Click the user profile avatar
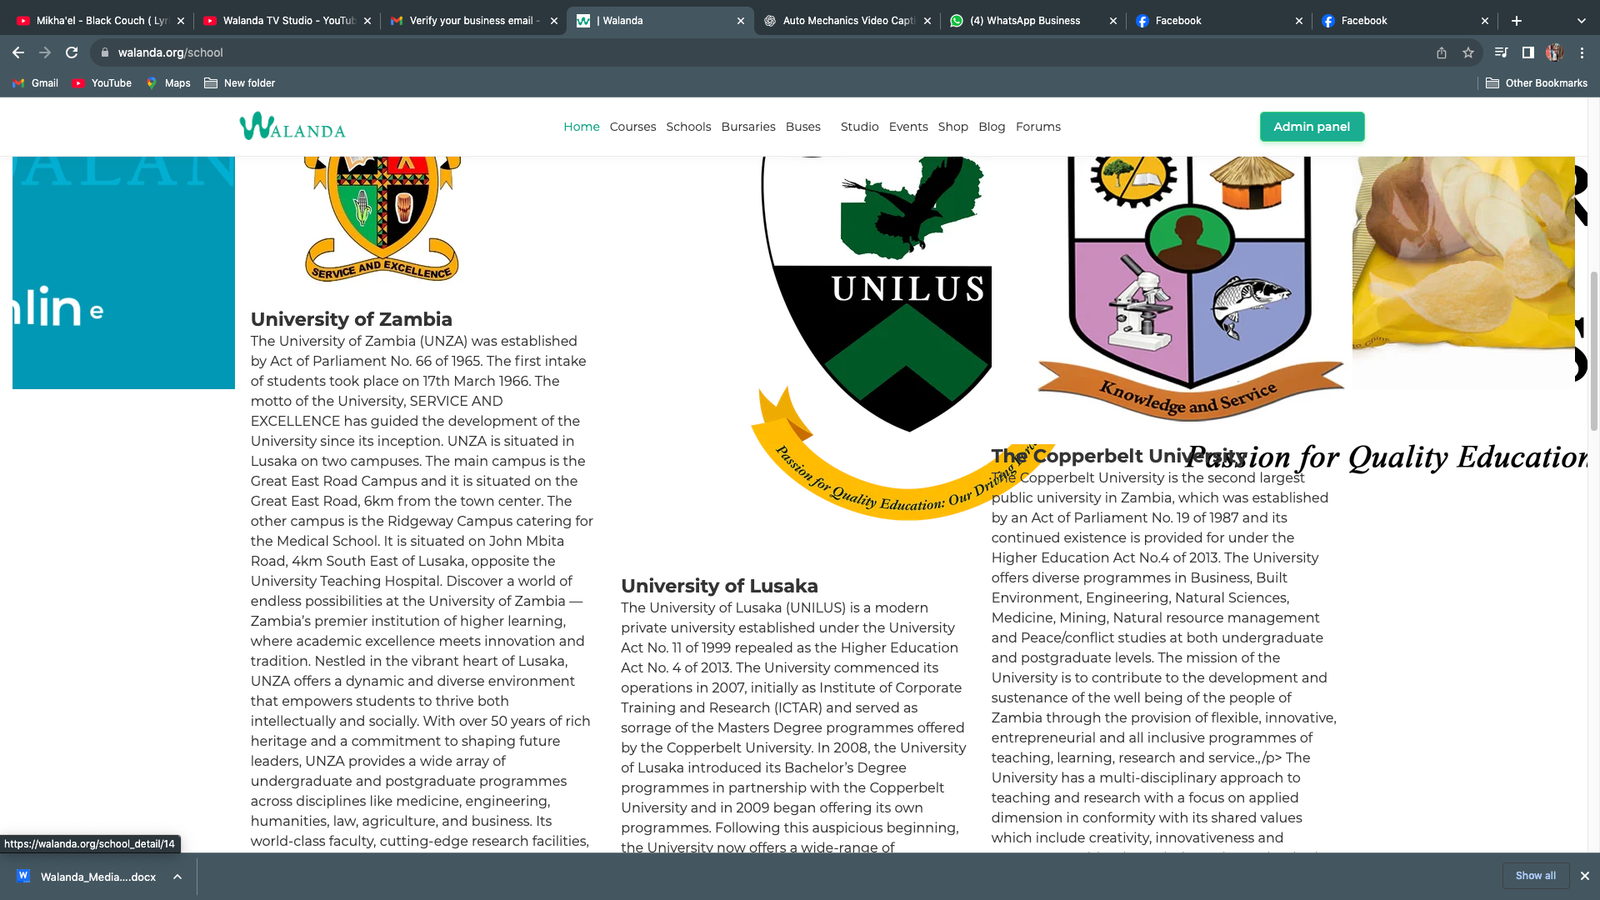This screenshot has height=900, width=1600. [x=1554, y=53]
